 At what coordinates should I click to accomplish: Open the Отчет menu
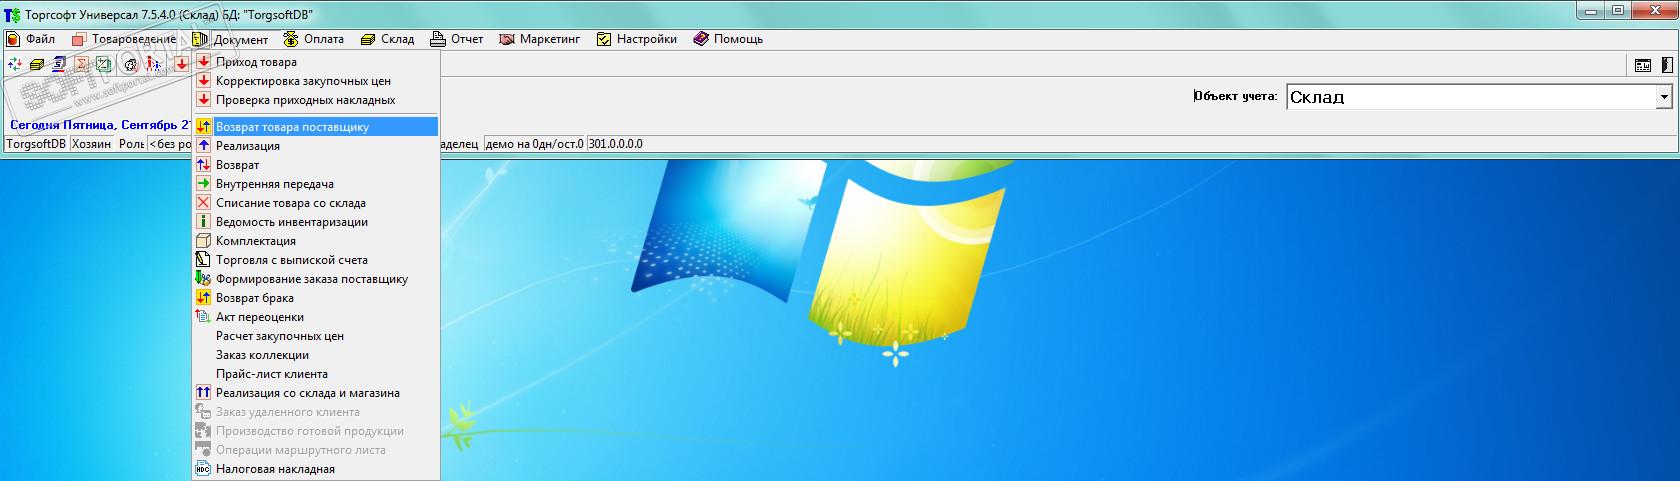point(457,39)
